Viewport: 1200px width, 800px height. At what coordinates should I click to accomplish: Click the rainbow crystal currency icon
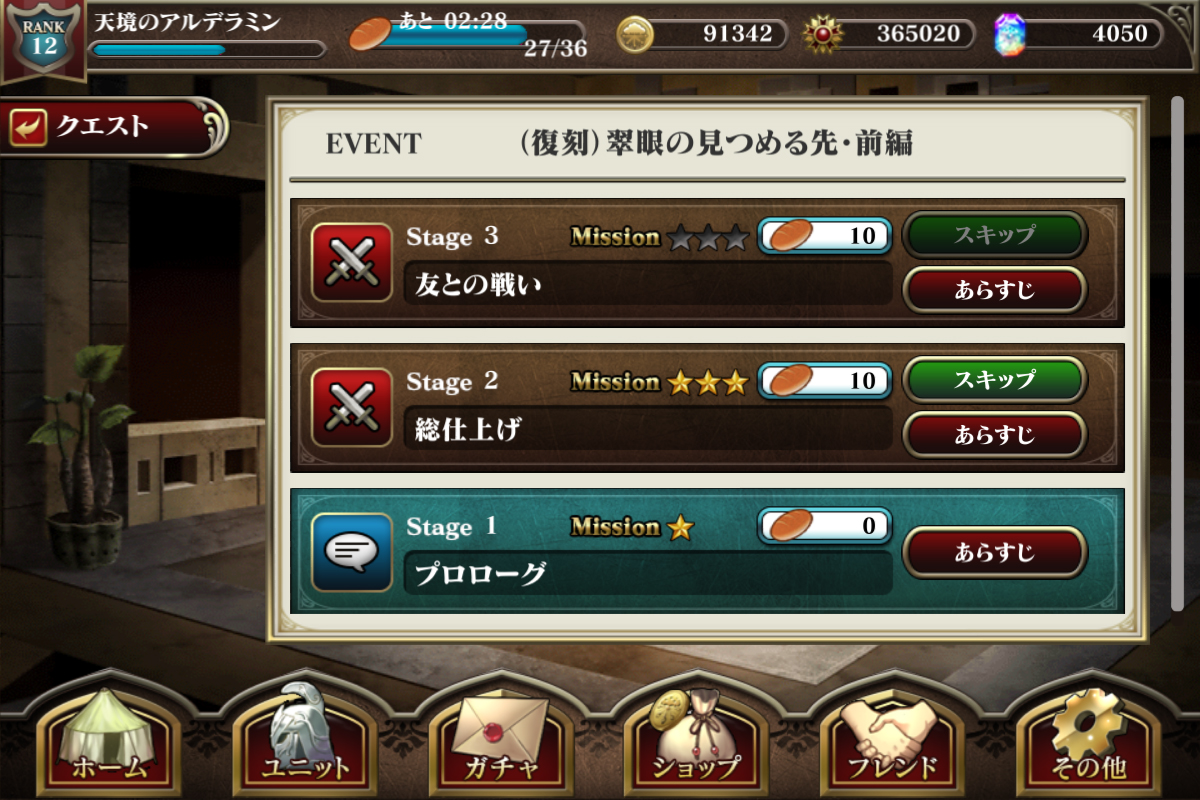pos(1010,34)
